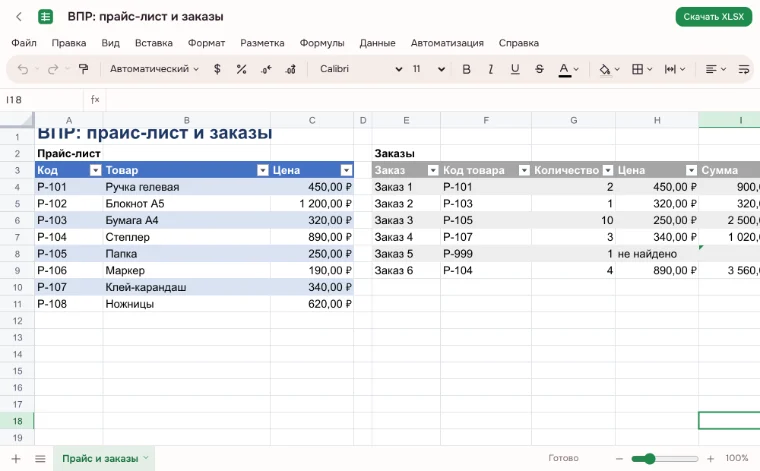
Task: Open the Формулы menu
Action: 322,43
